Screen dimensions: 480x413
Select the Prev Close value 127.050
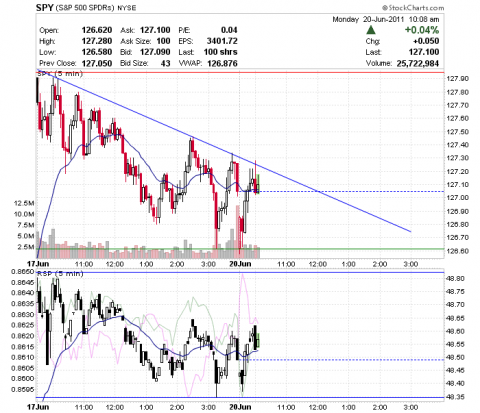[97, 63]
